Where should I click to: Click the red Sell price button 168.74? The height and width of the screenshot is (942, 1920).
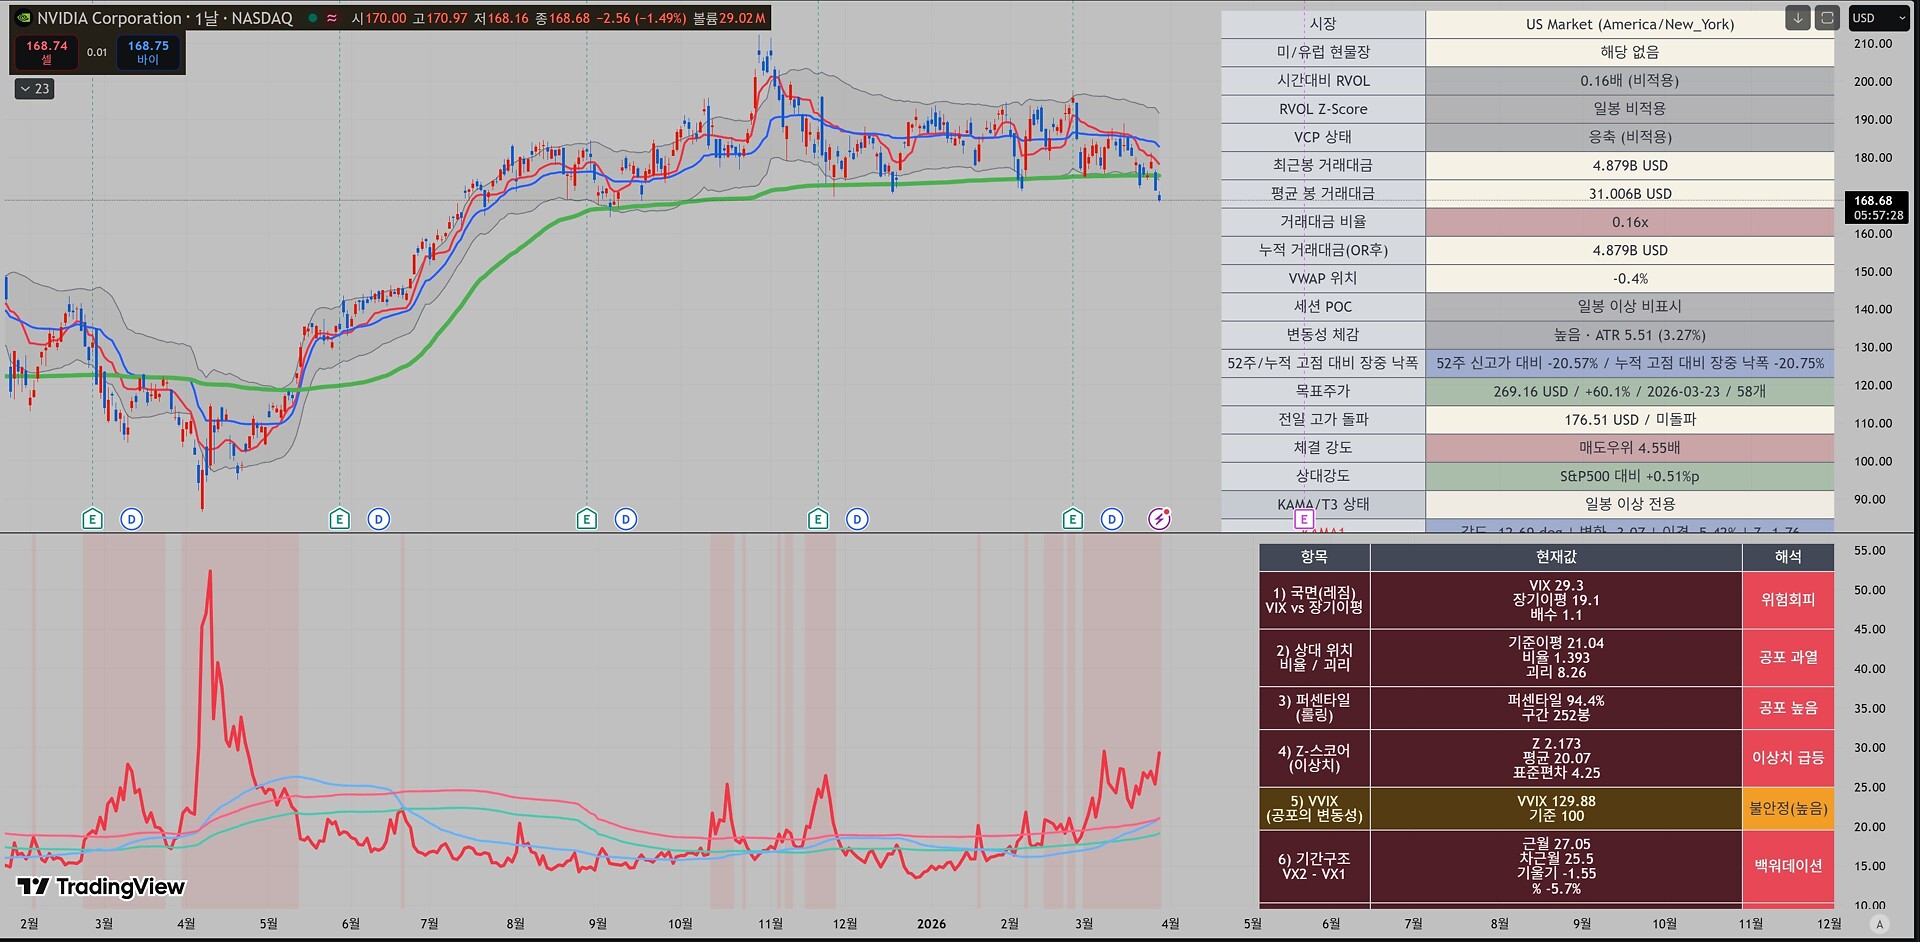46,52
